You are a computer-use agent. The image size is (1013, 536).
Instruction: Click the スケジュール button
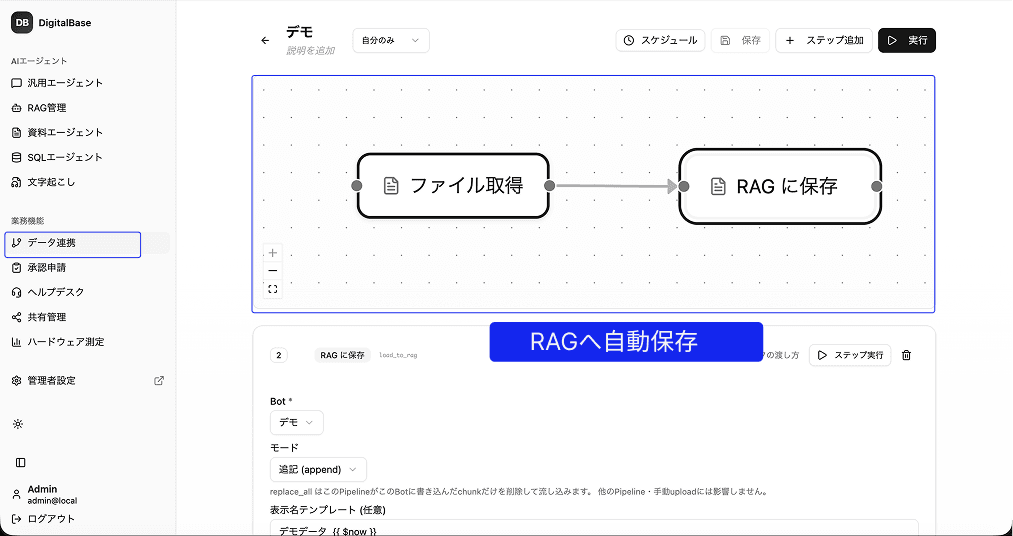pos(660,40)
